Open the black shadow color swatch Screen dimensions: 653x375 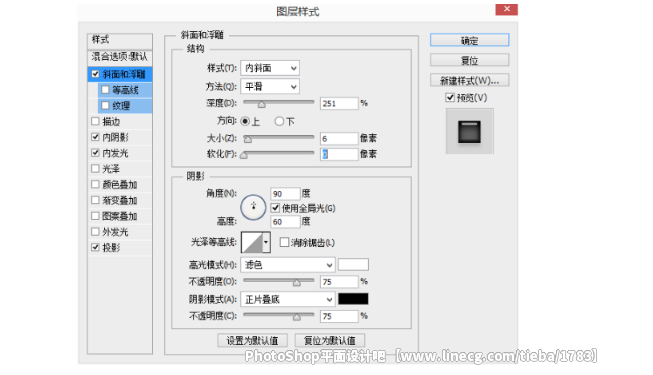click(x=353, y=299)
